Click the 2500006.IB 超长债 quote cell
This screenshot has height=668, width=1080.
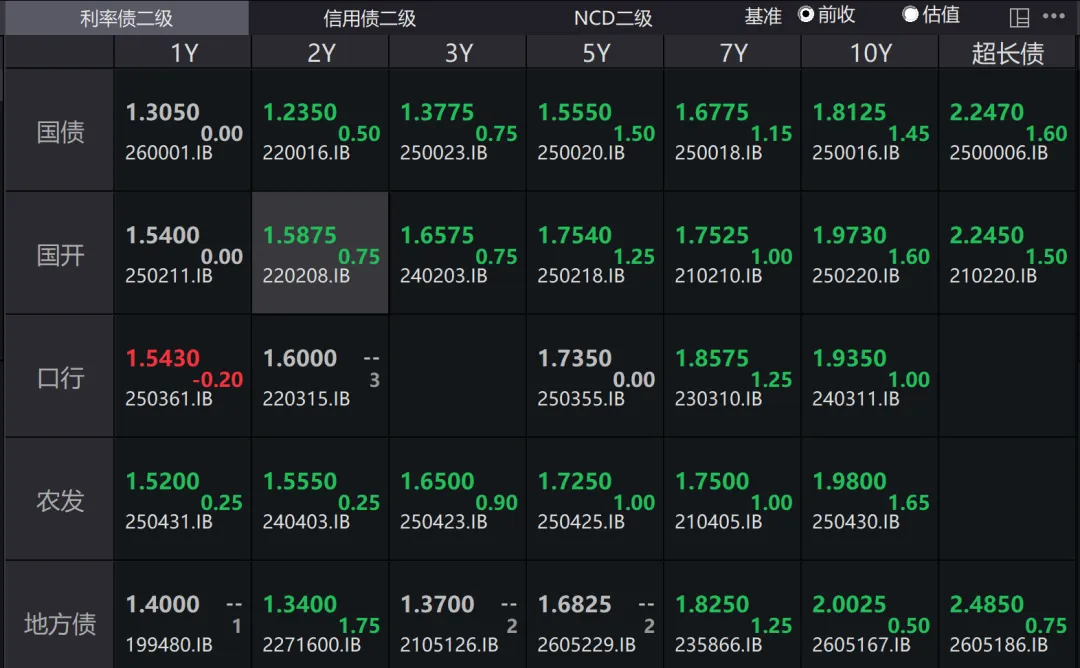point(1007,132)
